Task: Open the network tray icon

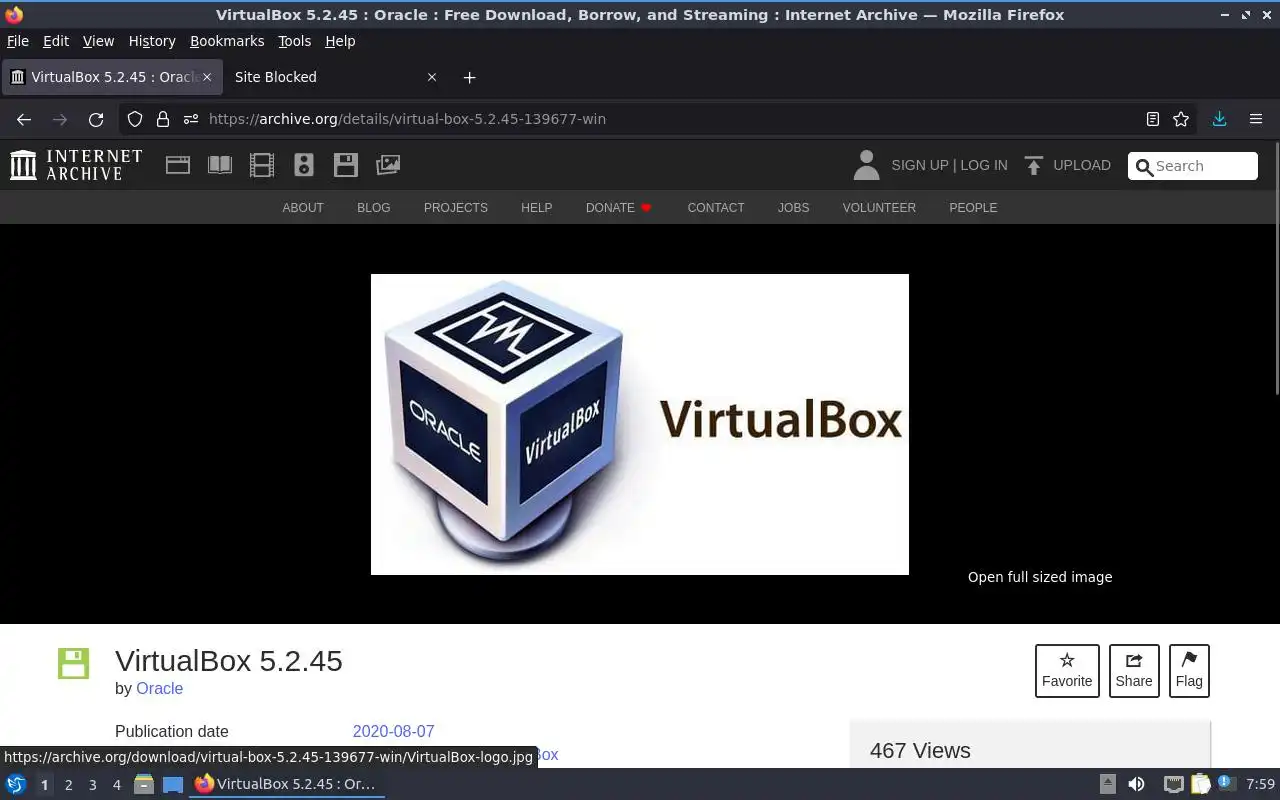Action: [x=1173, y=784]
